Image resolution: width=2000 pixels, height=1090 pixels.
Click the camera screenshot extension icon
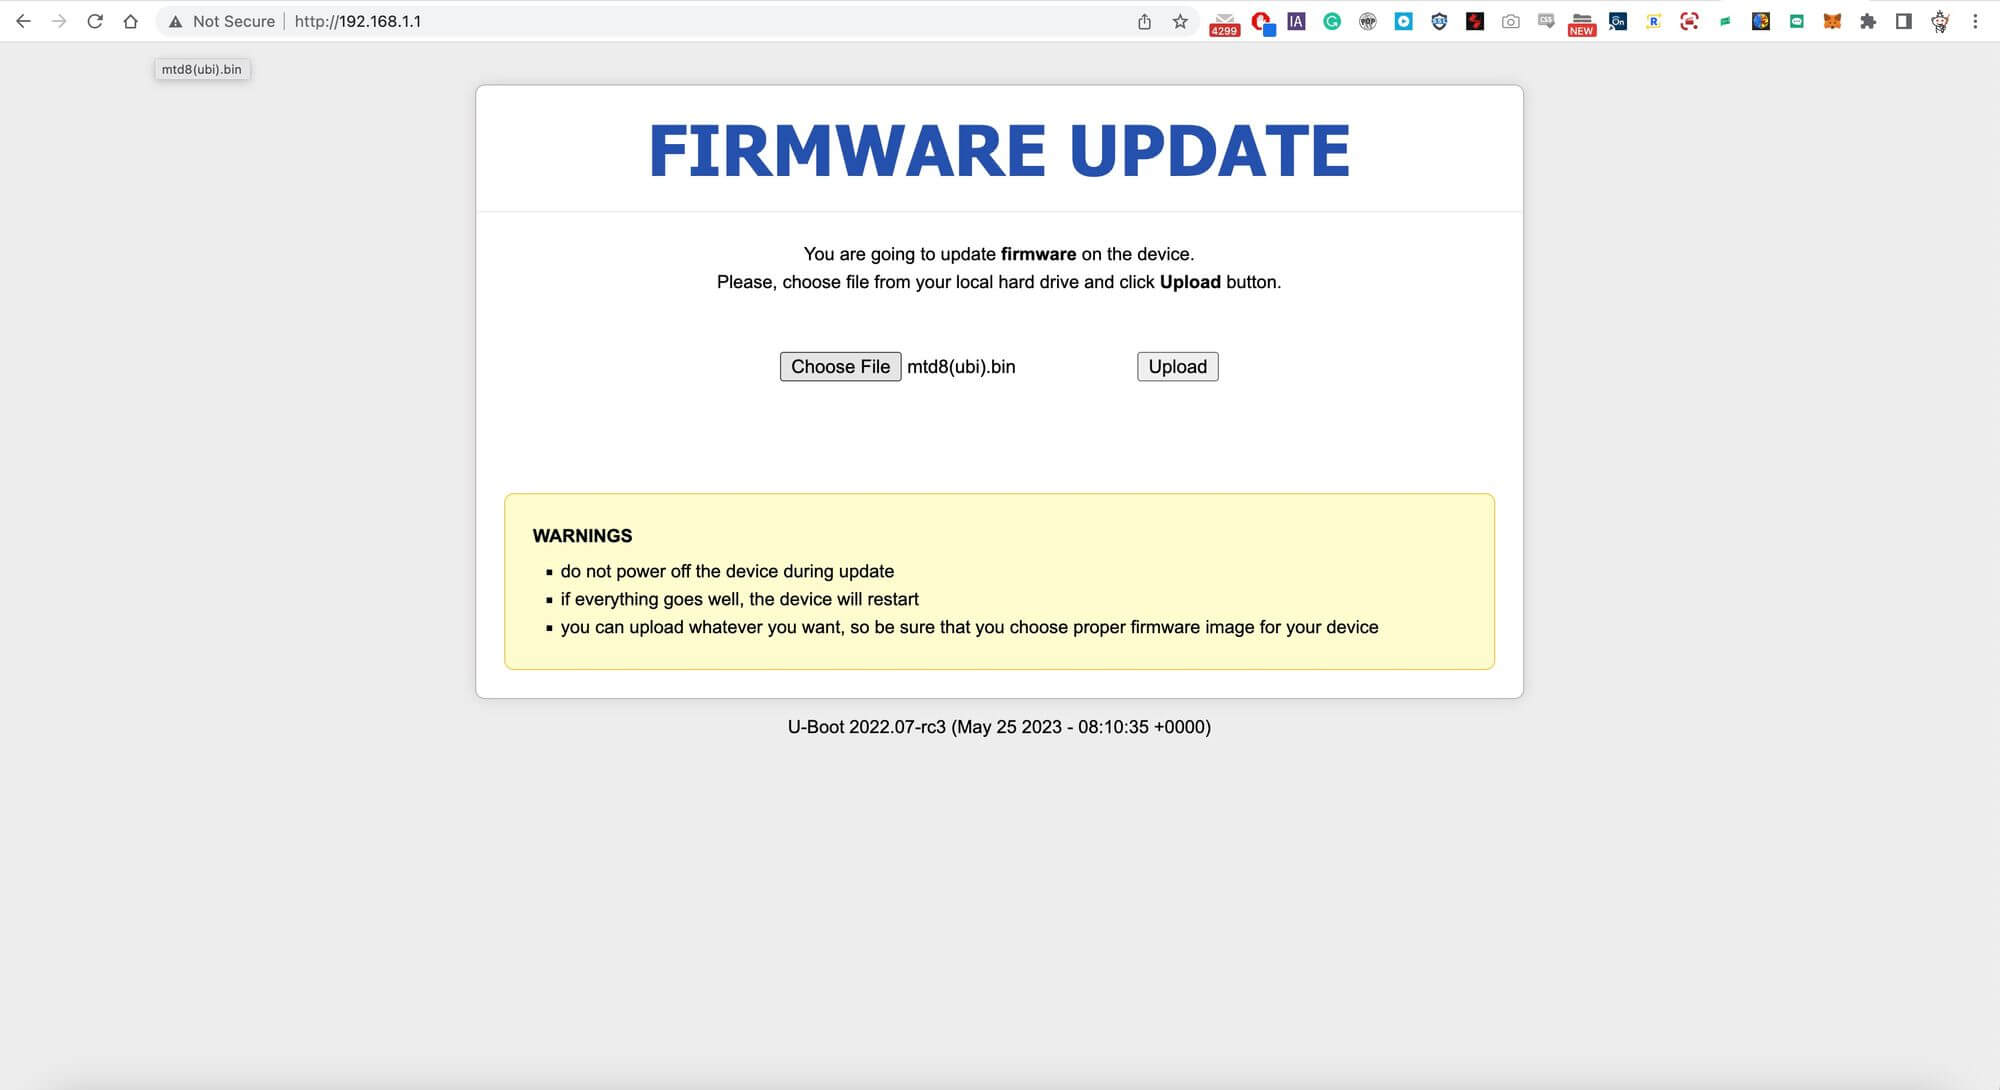pos(1511,21)
